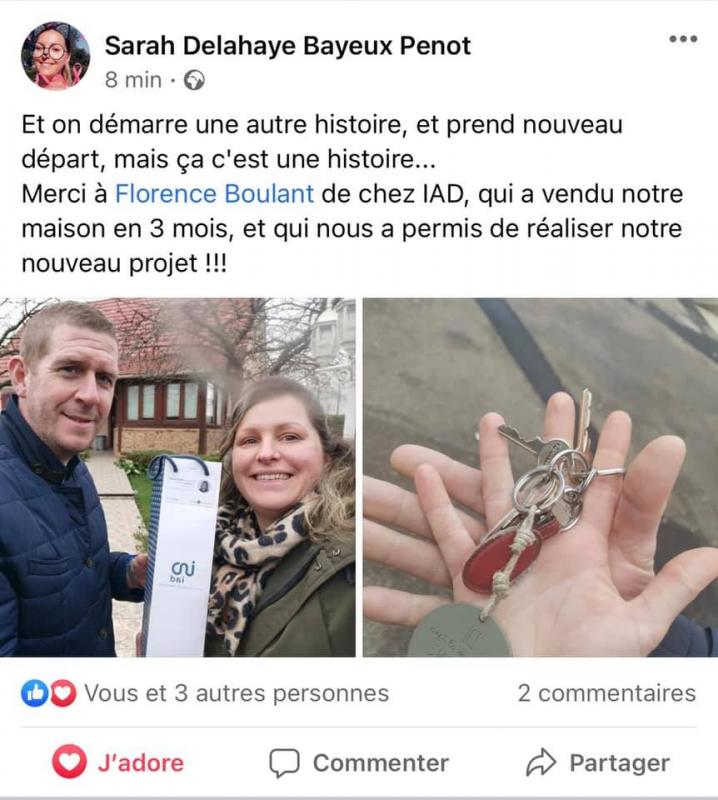Tap the Commenter button label
The width and height of the screenshot is (718, 800).
pyautogui.click(x=381, y=763)
